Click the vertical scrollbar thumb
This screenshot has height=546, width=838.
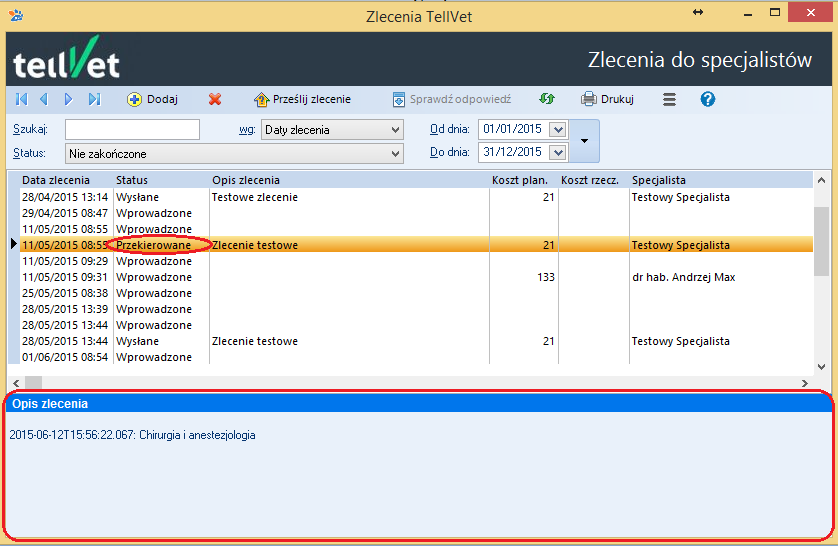pyautogui.click(x=821, y=241)
